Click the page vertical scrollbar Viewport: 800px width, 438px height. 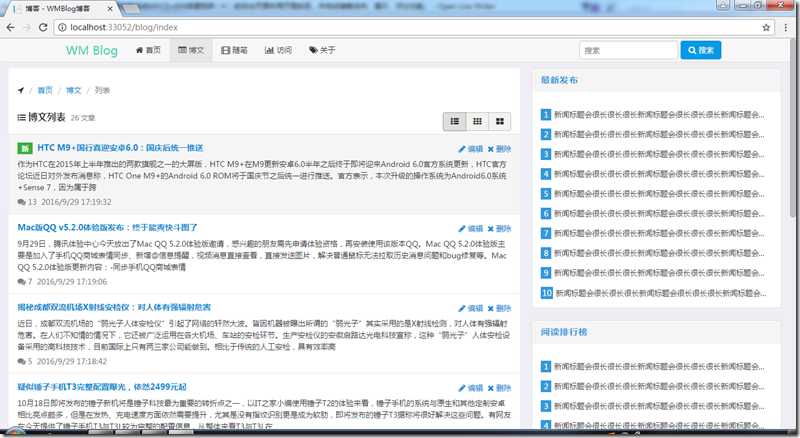tap(794, 128)
